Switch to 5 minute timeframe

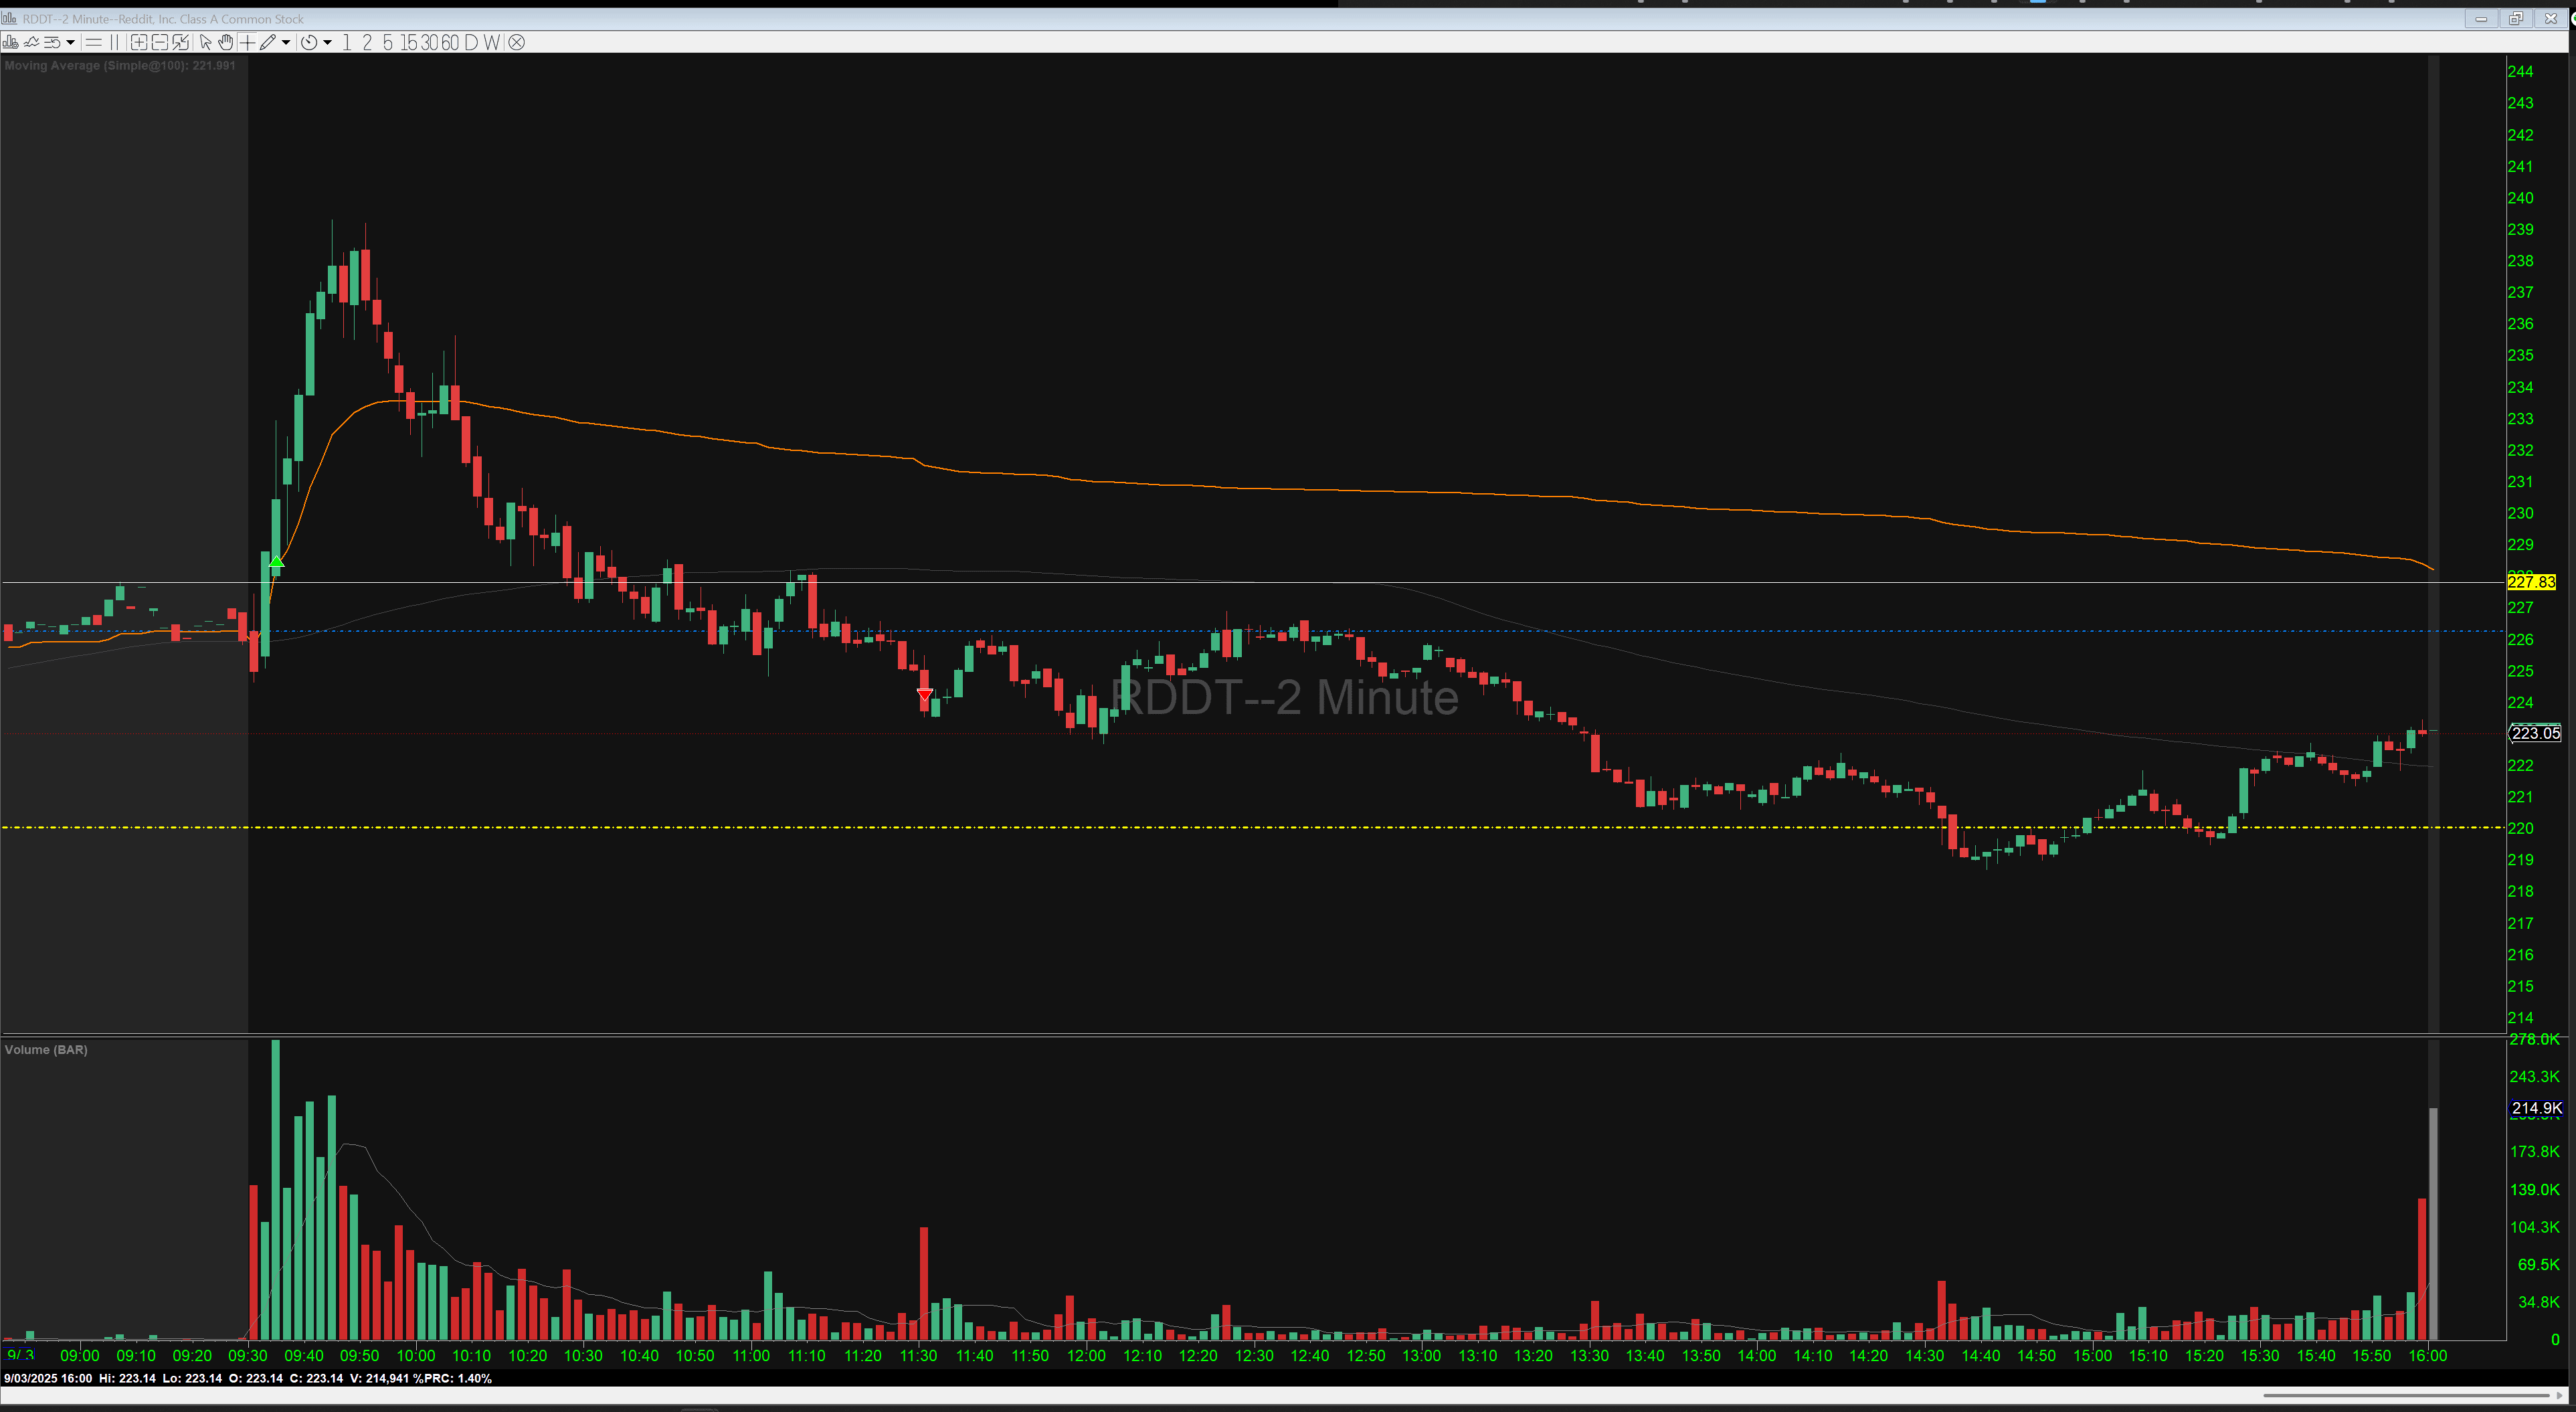coord(388,43)
